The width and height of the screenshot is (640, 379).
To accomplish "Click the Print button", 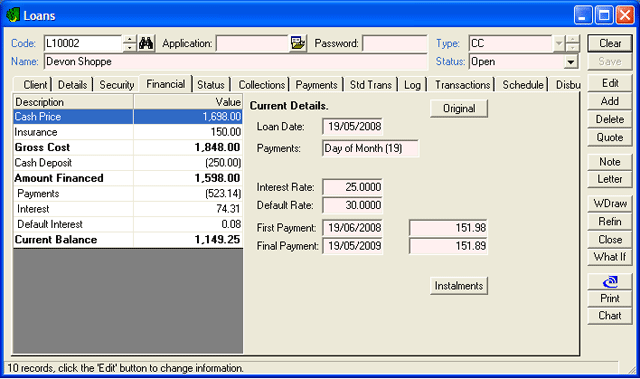I will (x=610, y=299).
